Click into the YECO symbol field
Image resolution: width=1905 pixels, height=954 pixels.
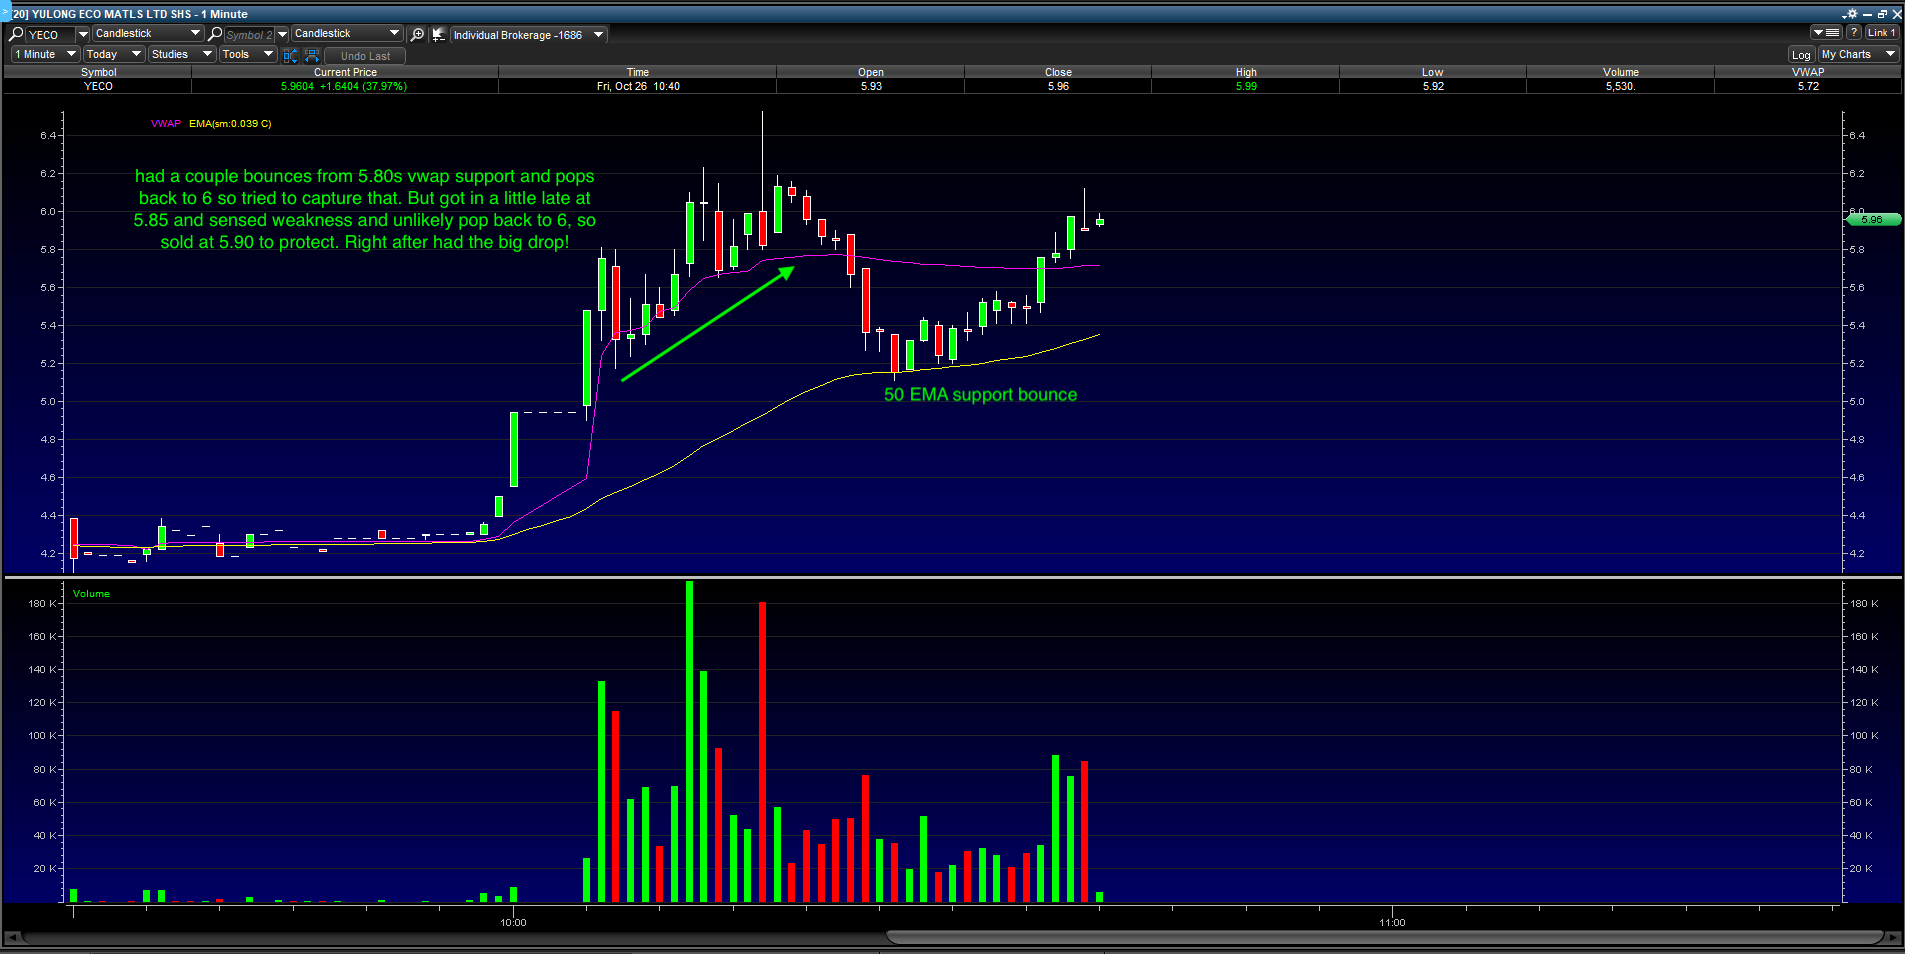pos(51,34)
